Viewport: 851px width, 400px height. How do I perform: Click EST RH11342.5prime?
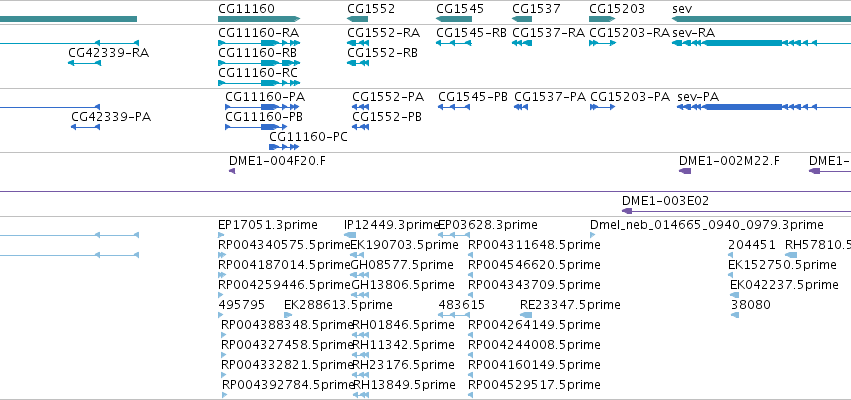click(360, 355)
